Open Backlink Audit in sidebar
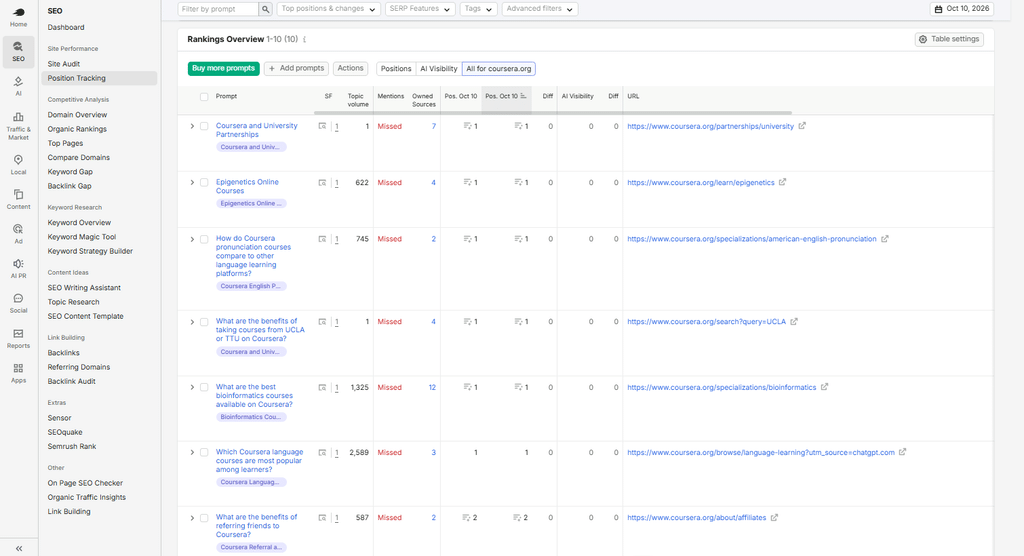Image resolution: width=1024 pixels, height=556 pixels. 71,382
